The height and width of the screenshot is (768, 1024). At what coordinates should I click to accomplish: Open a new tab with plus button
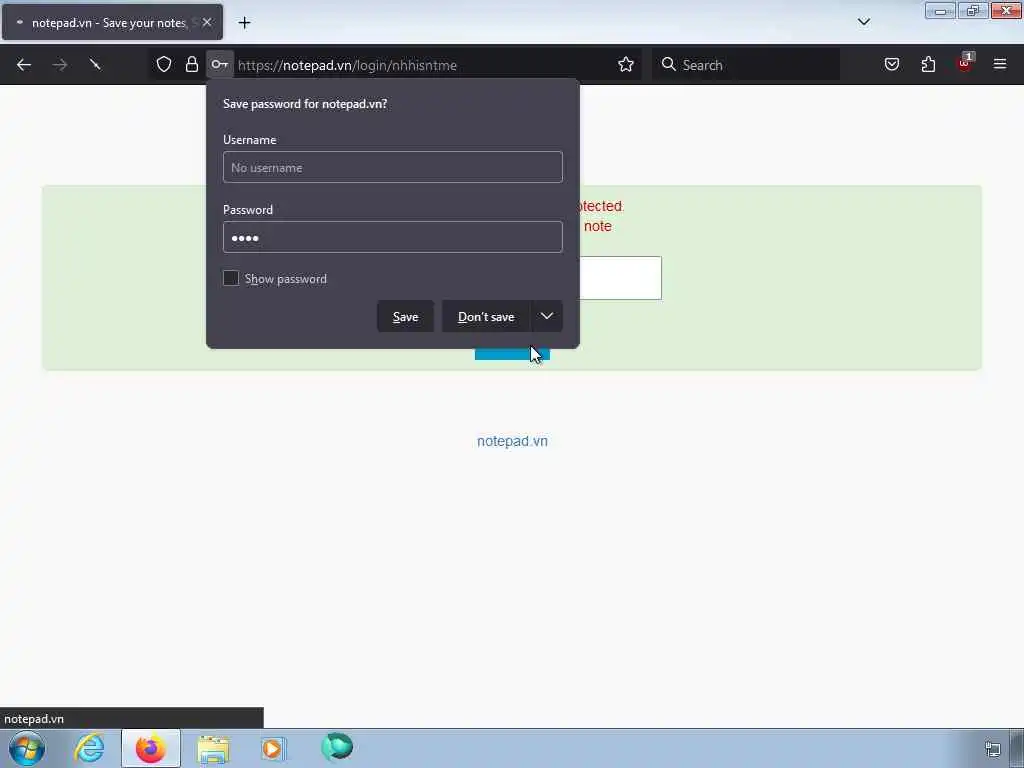pos(244,23)
